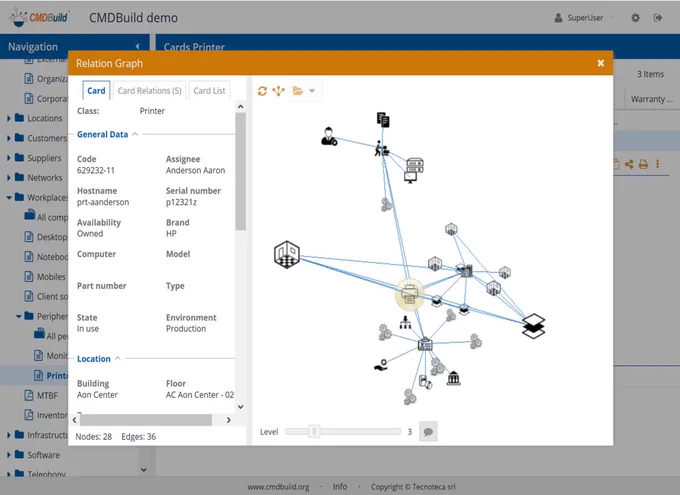Click the logout icon
680x495 pixels.
[658, 18]
